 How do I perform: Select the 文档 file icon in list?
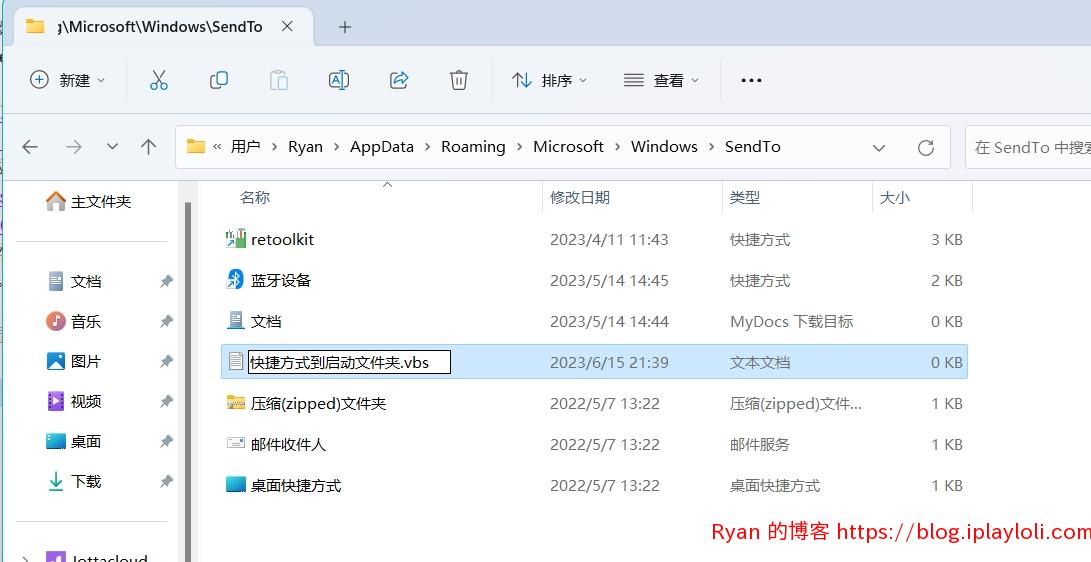point(236,321)
